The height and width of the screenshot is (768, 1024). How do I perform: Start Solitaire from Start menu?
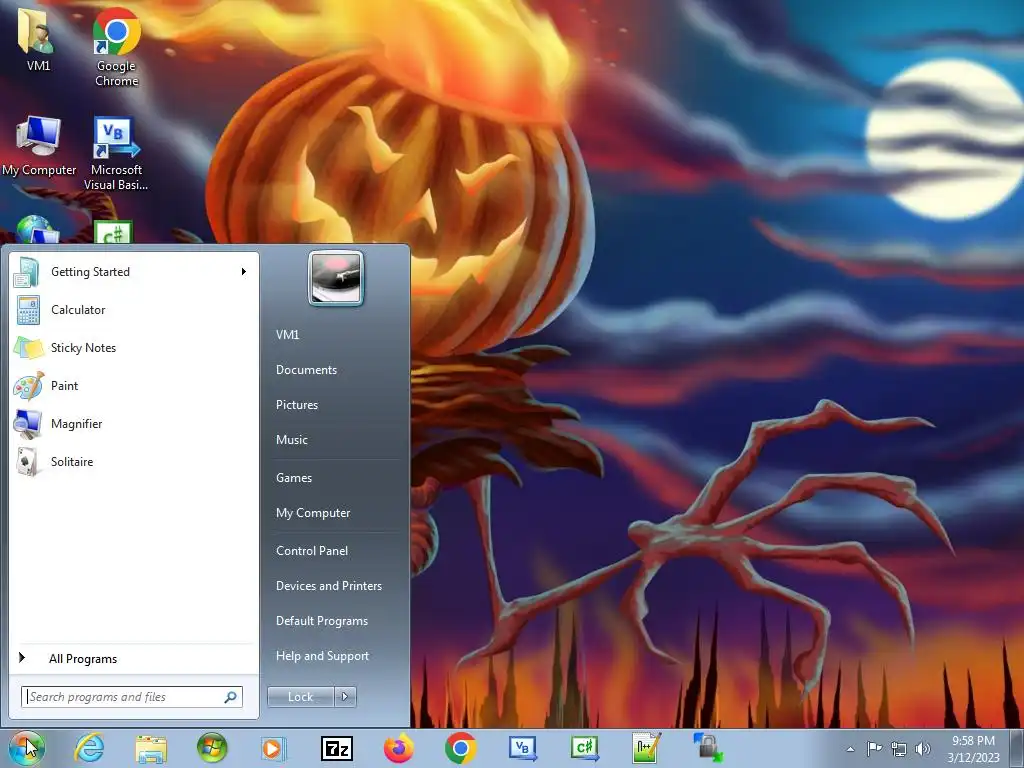click(x=133, y=461)
